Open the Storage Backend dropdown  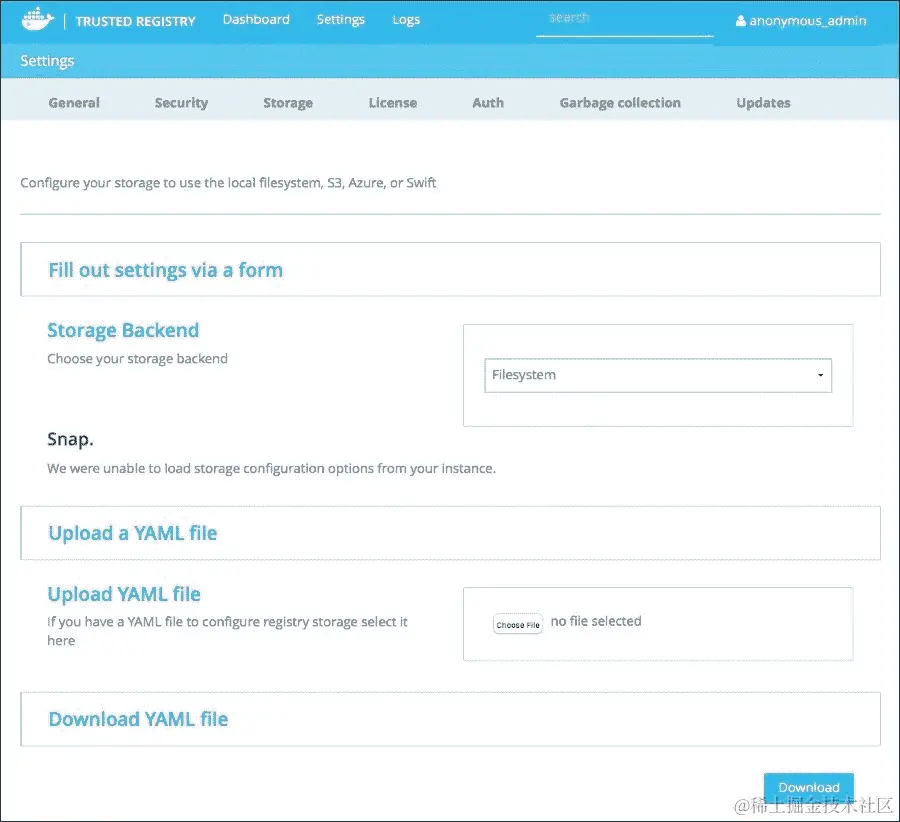point(656,375)
